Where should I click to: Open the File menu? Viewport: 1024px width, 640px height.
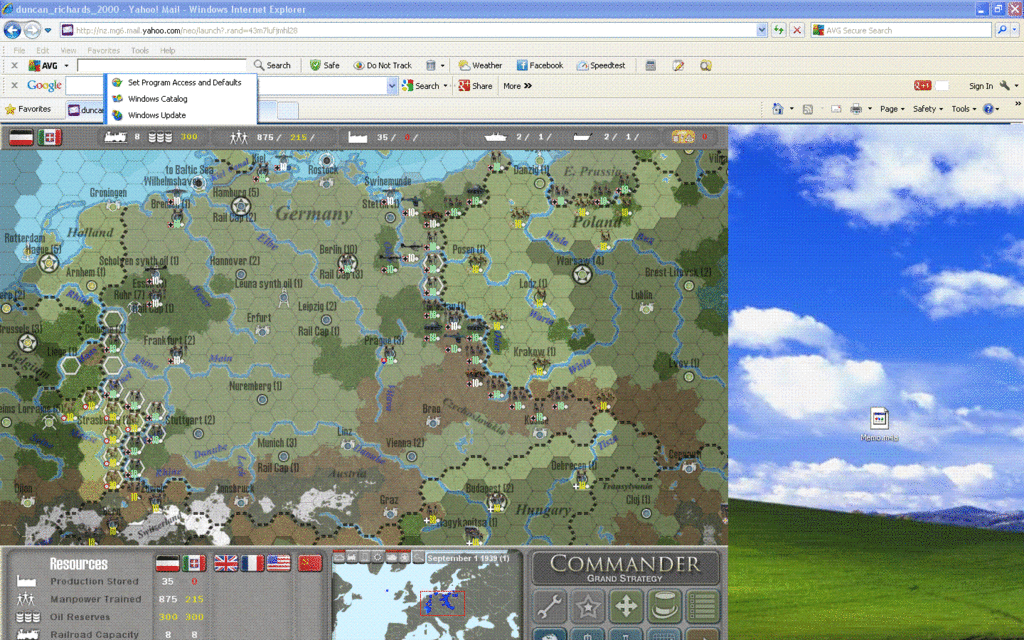[x=20, y=50]
